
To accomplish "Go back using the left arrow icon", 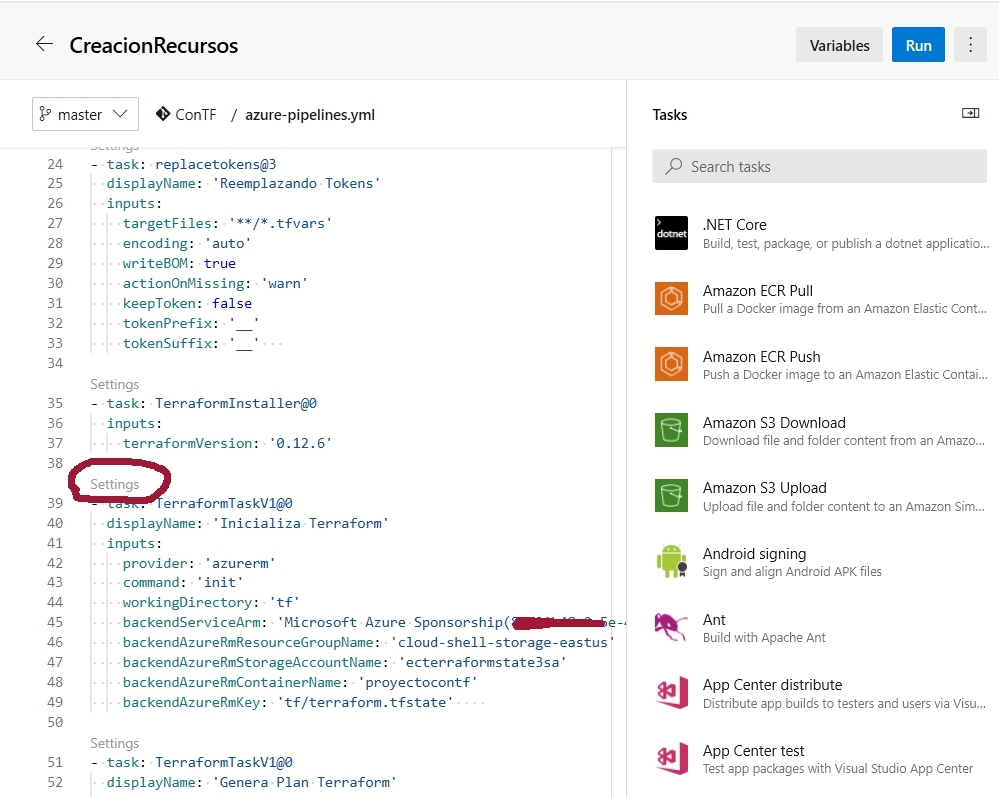I will [44, 44].
